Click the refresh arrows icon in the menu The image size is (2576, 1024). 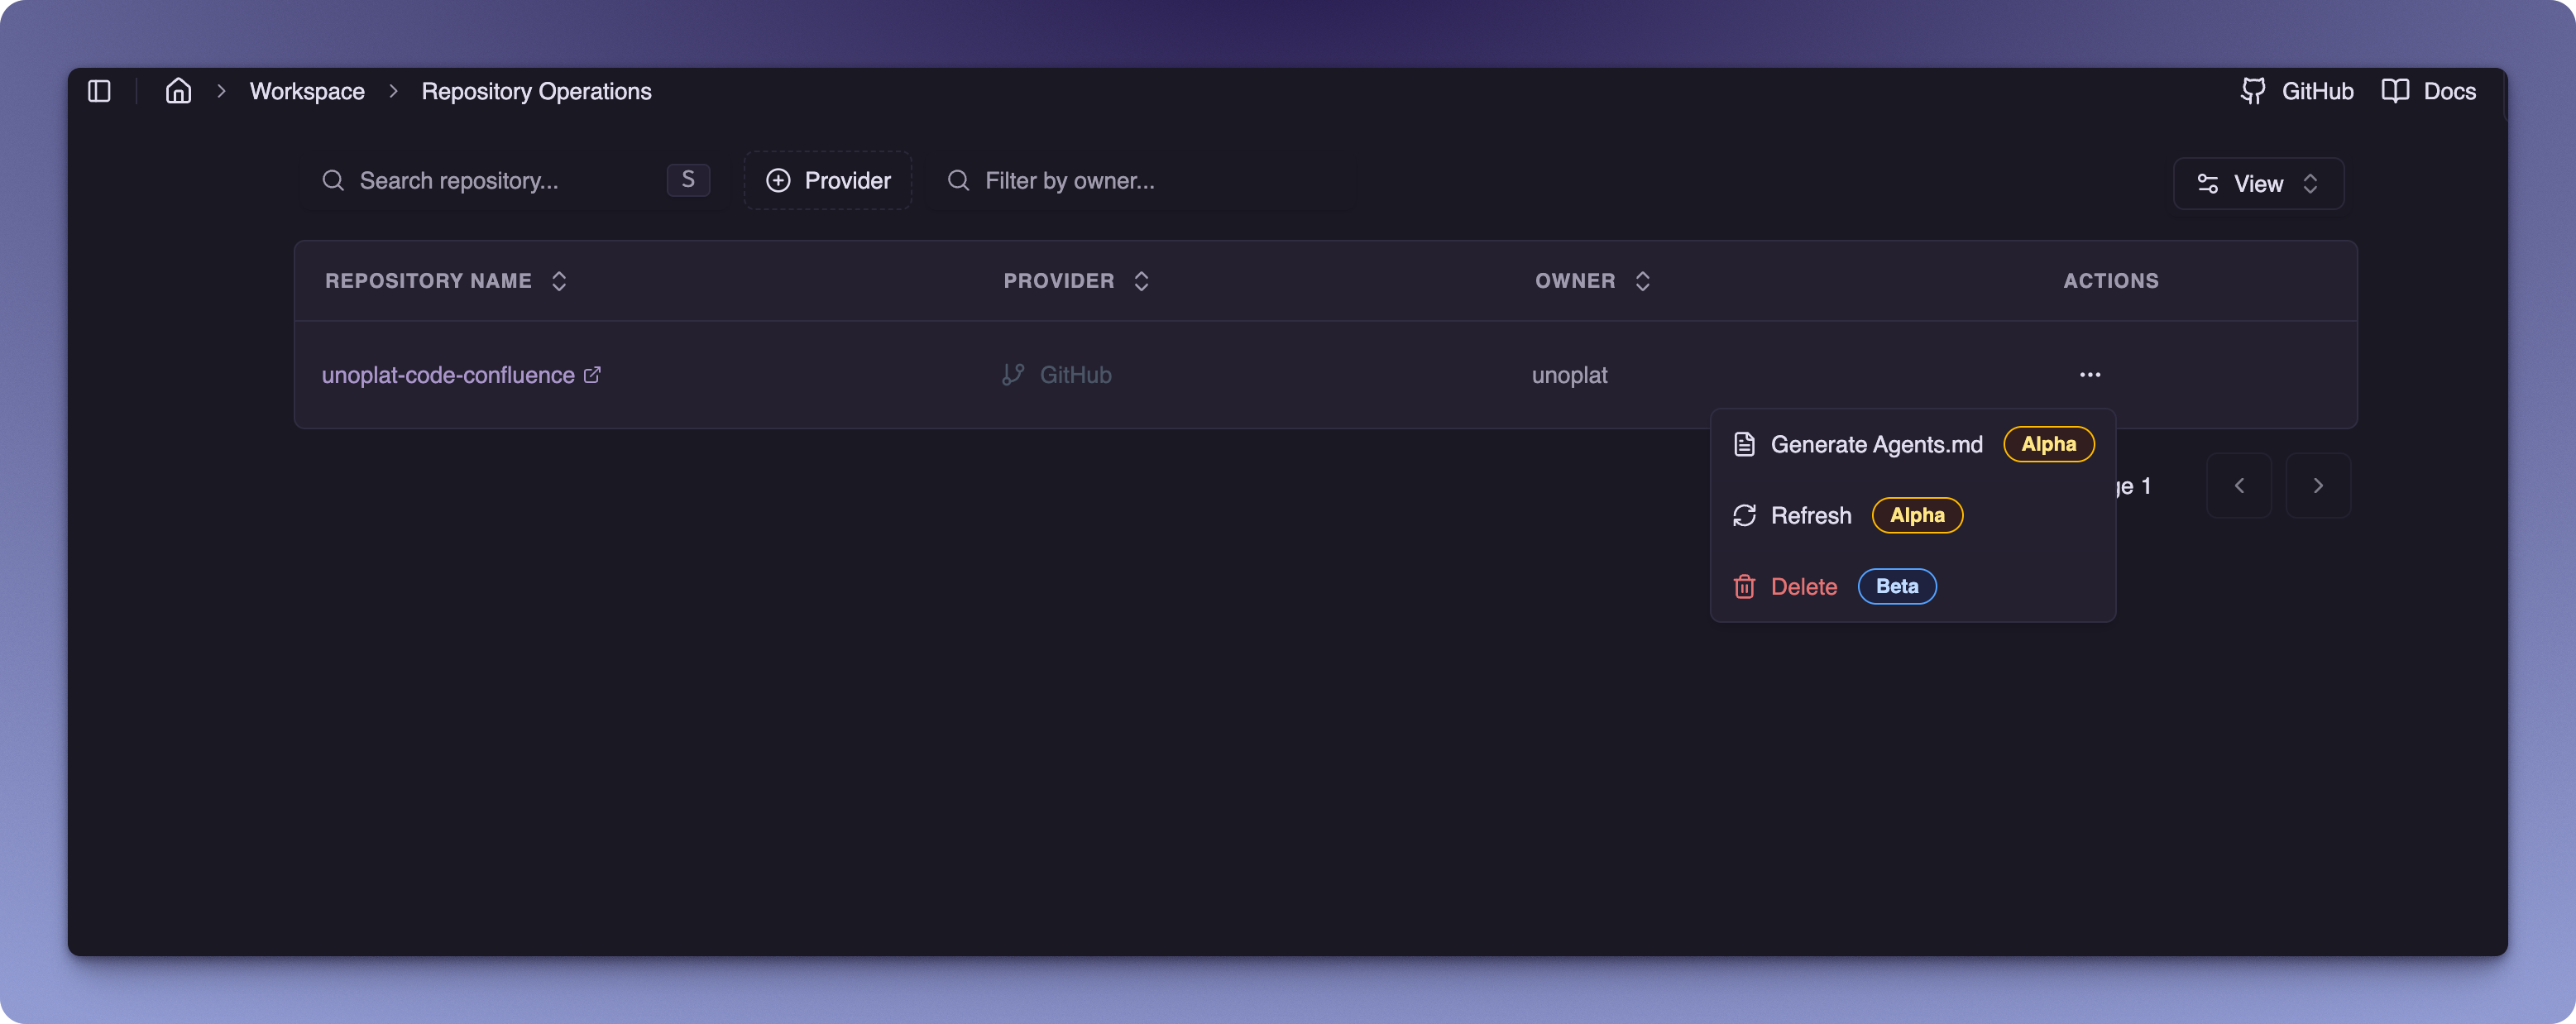coord(1744,515)
